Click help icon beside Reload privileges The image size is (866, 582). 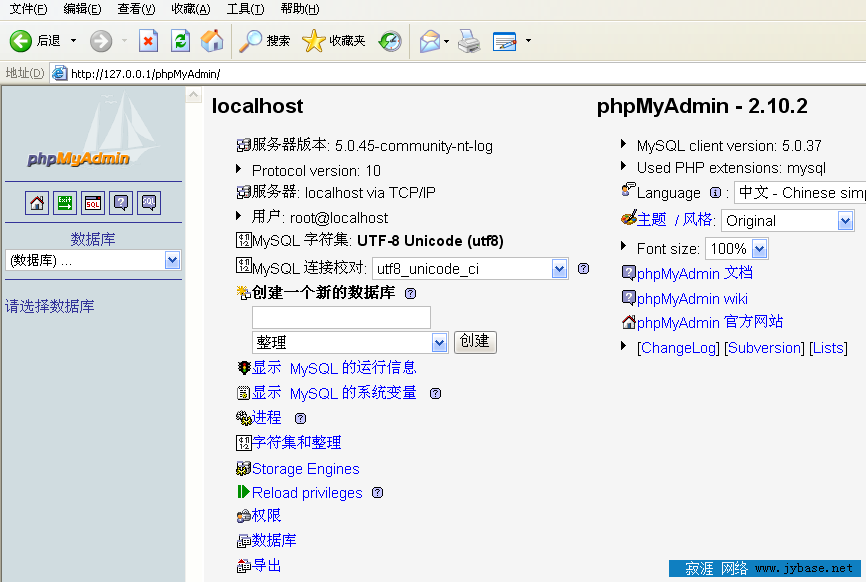point(377,493)
